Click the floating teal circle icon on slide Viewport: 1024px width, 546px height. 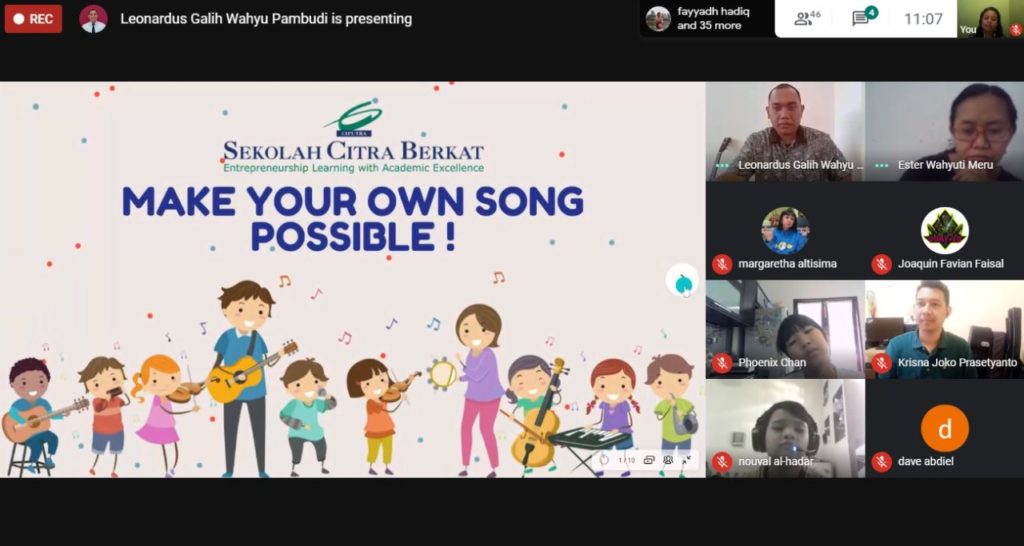tap(682, 283)
